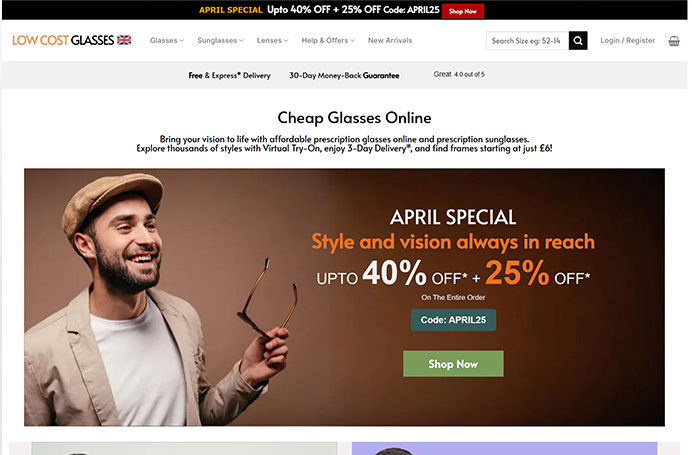This screenshot has width=692, height=455.
Task: Click the UK flag icon in logo
Action: 124,40
